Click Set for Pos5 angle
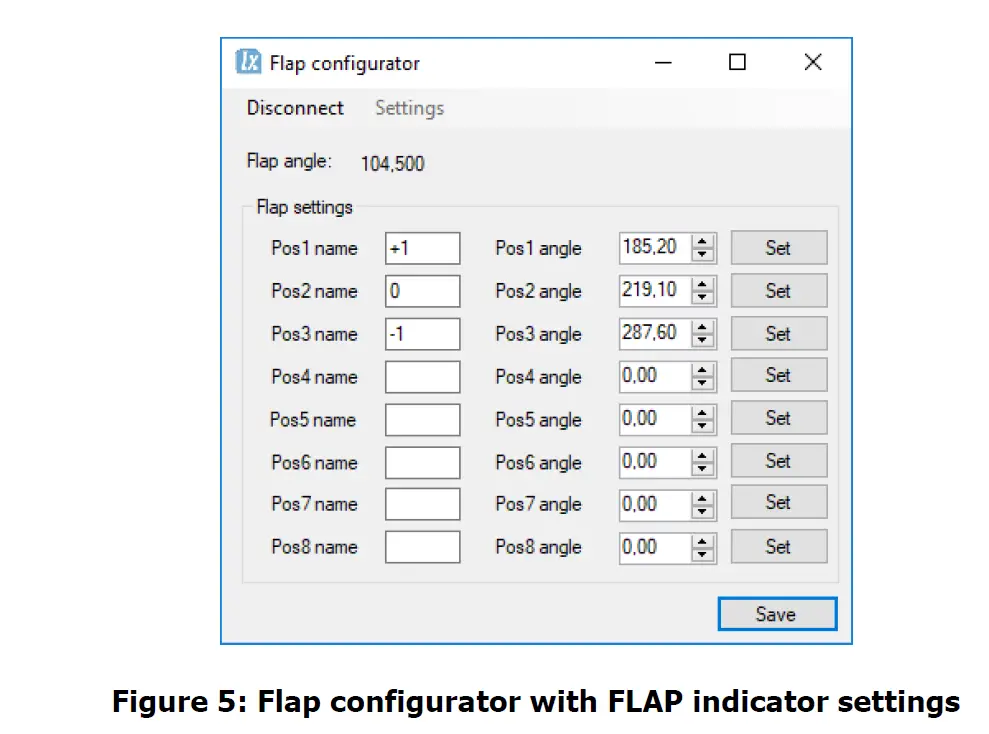 click(778, 418)
